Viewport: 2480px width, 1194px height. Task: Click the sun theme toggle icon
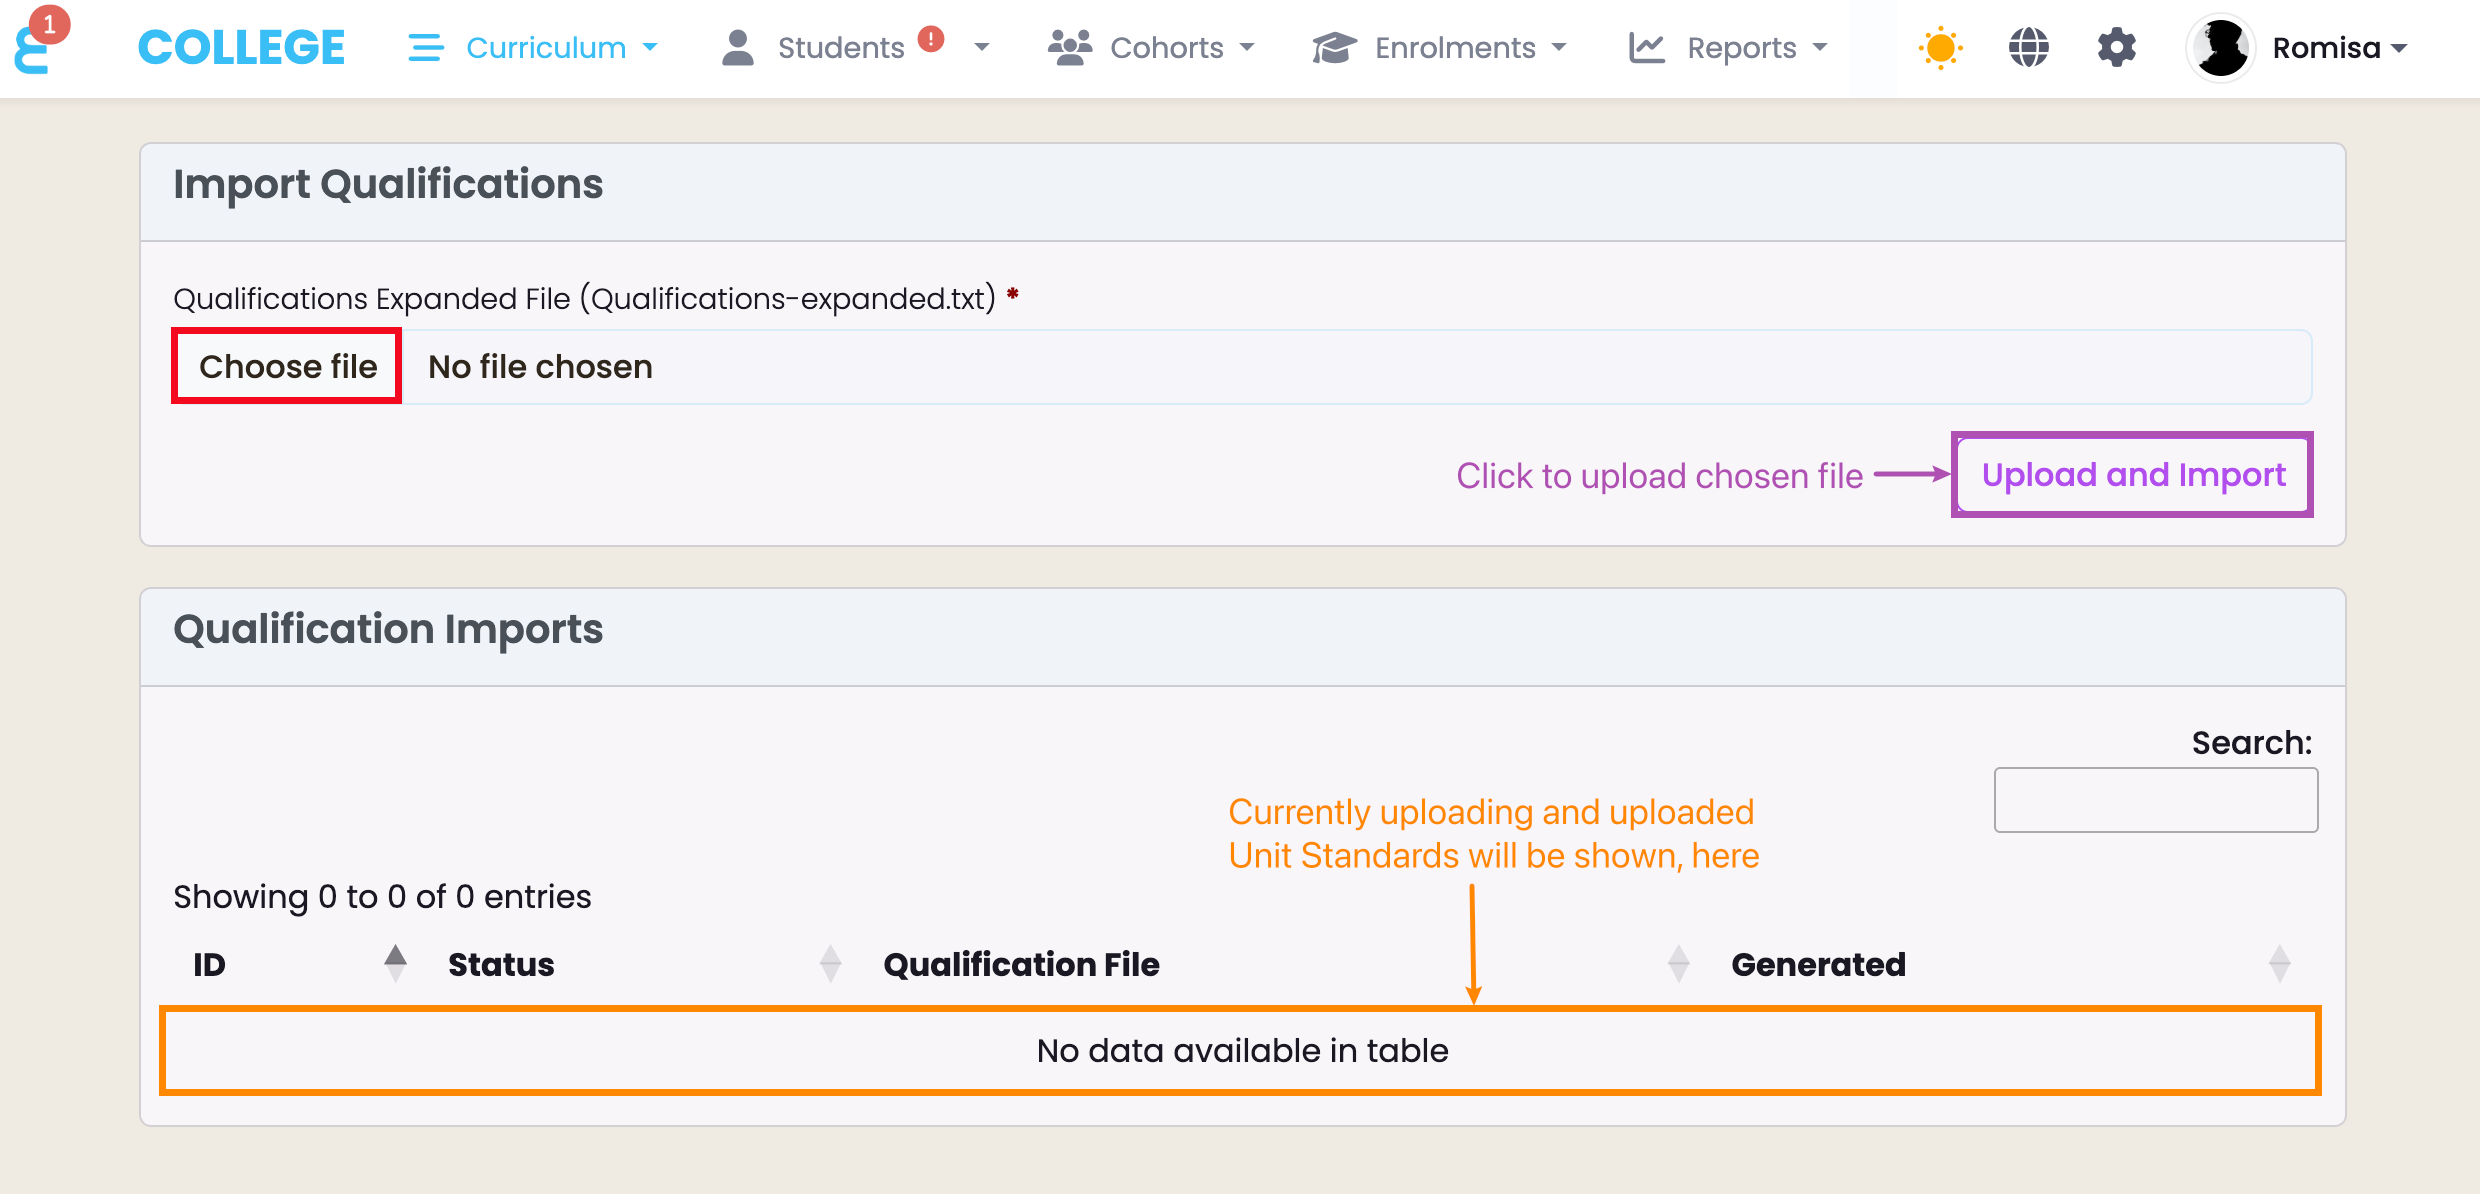click(x=1940, y=48)
